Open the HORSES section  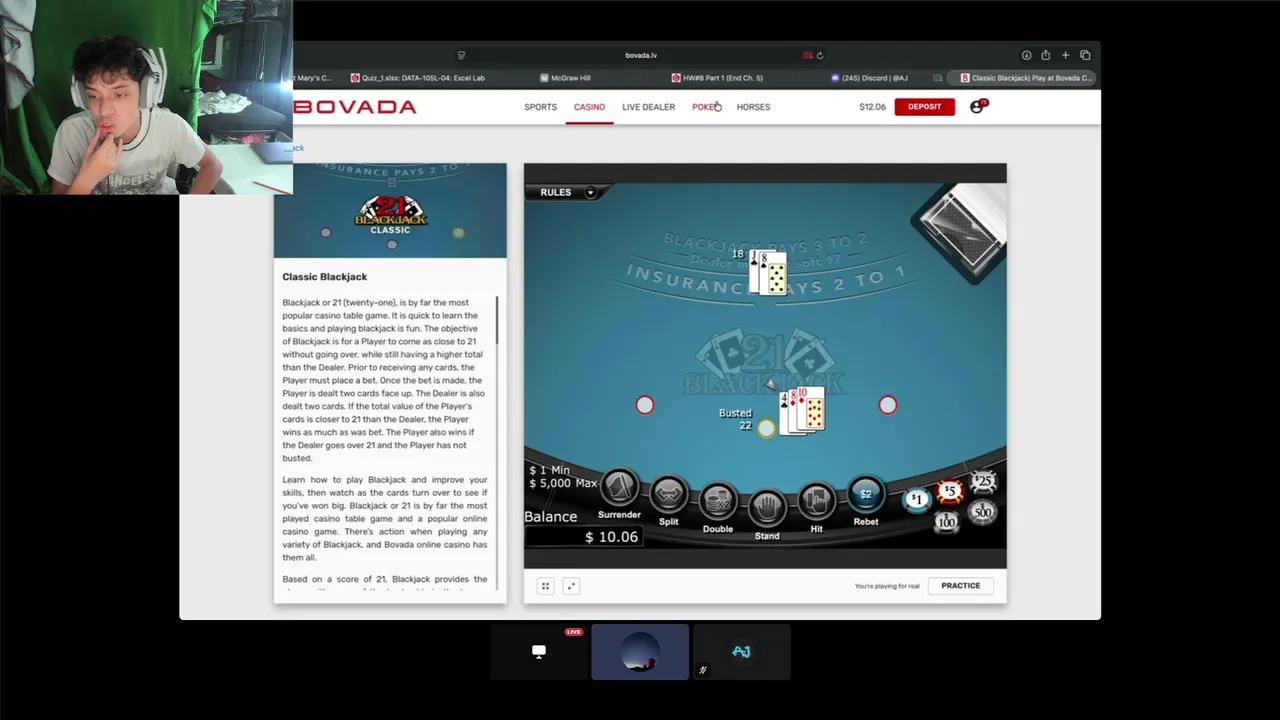753,107
